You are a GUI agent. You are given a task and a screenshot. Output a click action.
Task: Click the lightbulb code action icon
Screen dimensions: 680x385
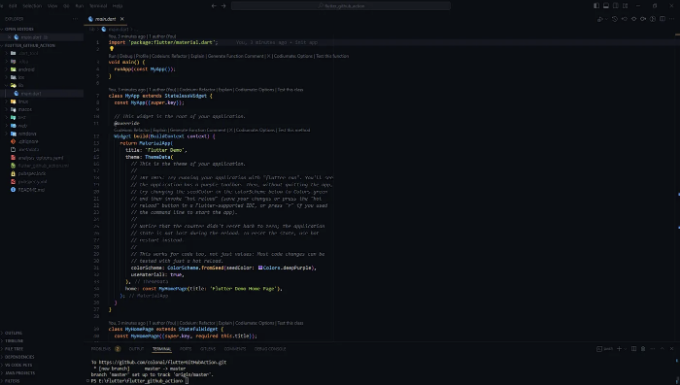111,49
